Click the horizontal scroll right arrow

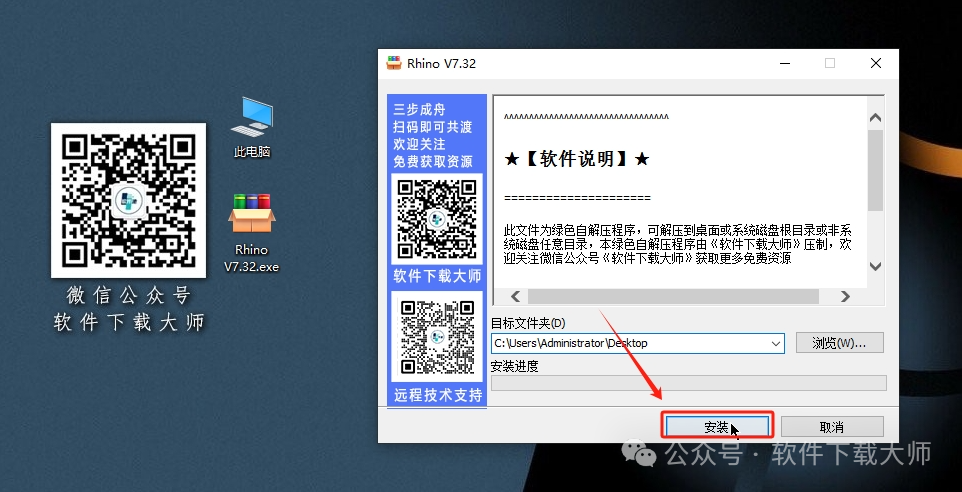pyautogui.click(x=845, y=296)
